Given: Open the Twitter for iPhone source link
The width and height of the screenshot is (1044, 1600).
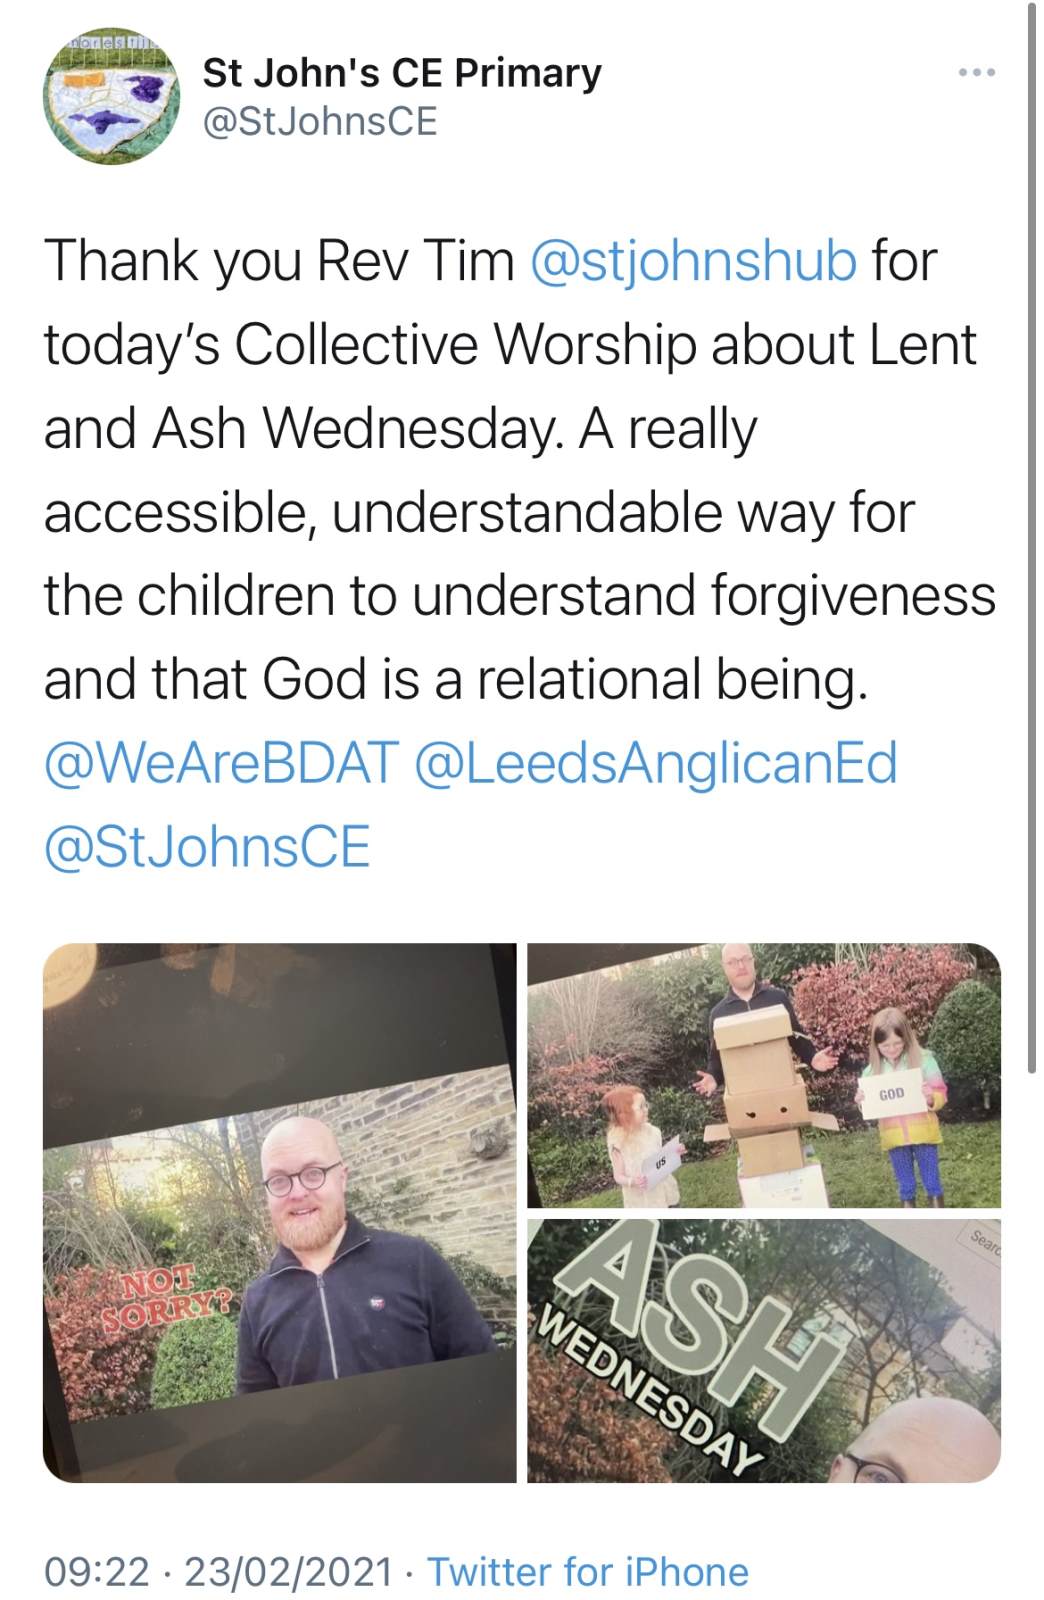Looking at the screenshot, I should [x=588, y=1571].
